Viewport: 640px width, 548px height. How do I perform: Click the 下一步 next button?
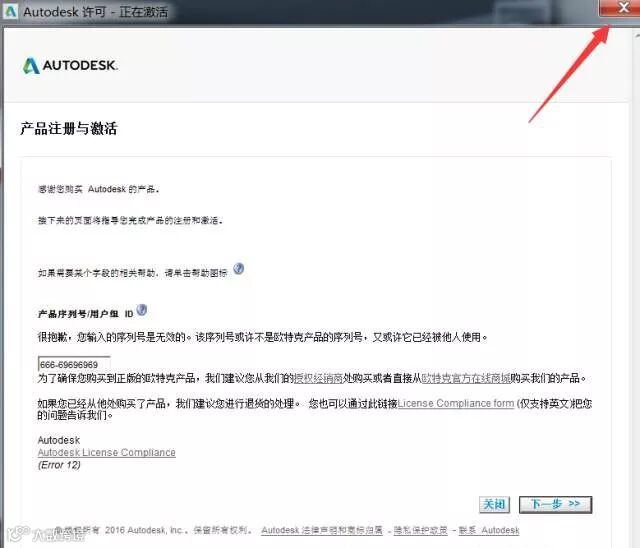tap(556, 504)
